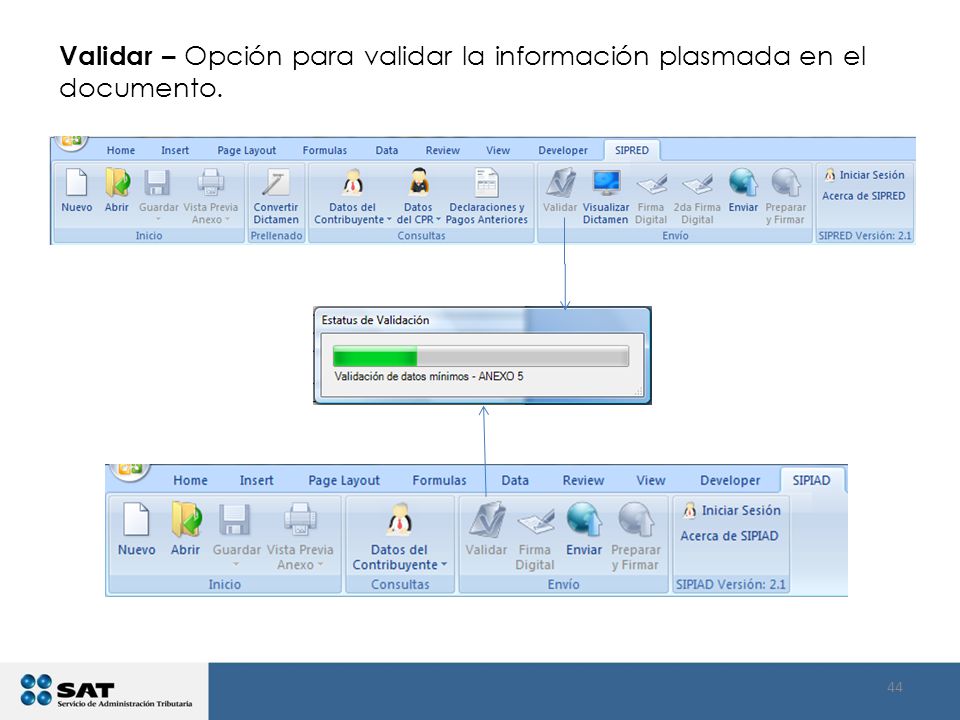The height and width of the screenshot is (720, 960).
Task: Open View tab in SIPIAD window
Action: pos(651,481)
